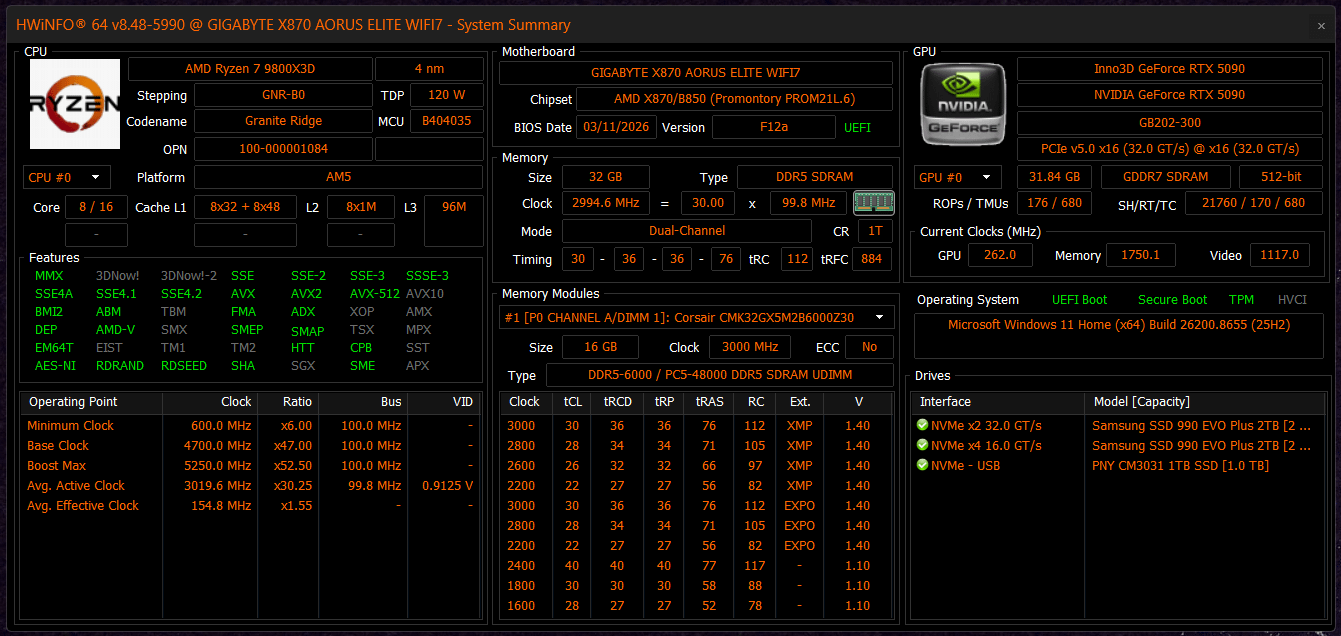Click the NVMe - USB drive status icon
This screenshot has width=1341, height=636.
[x=922, y=465]
